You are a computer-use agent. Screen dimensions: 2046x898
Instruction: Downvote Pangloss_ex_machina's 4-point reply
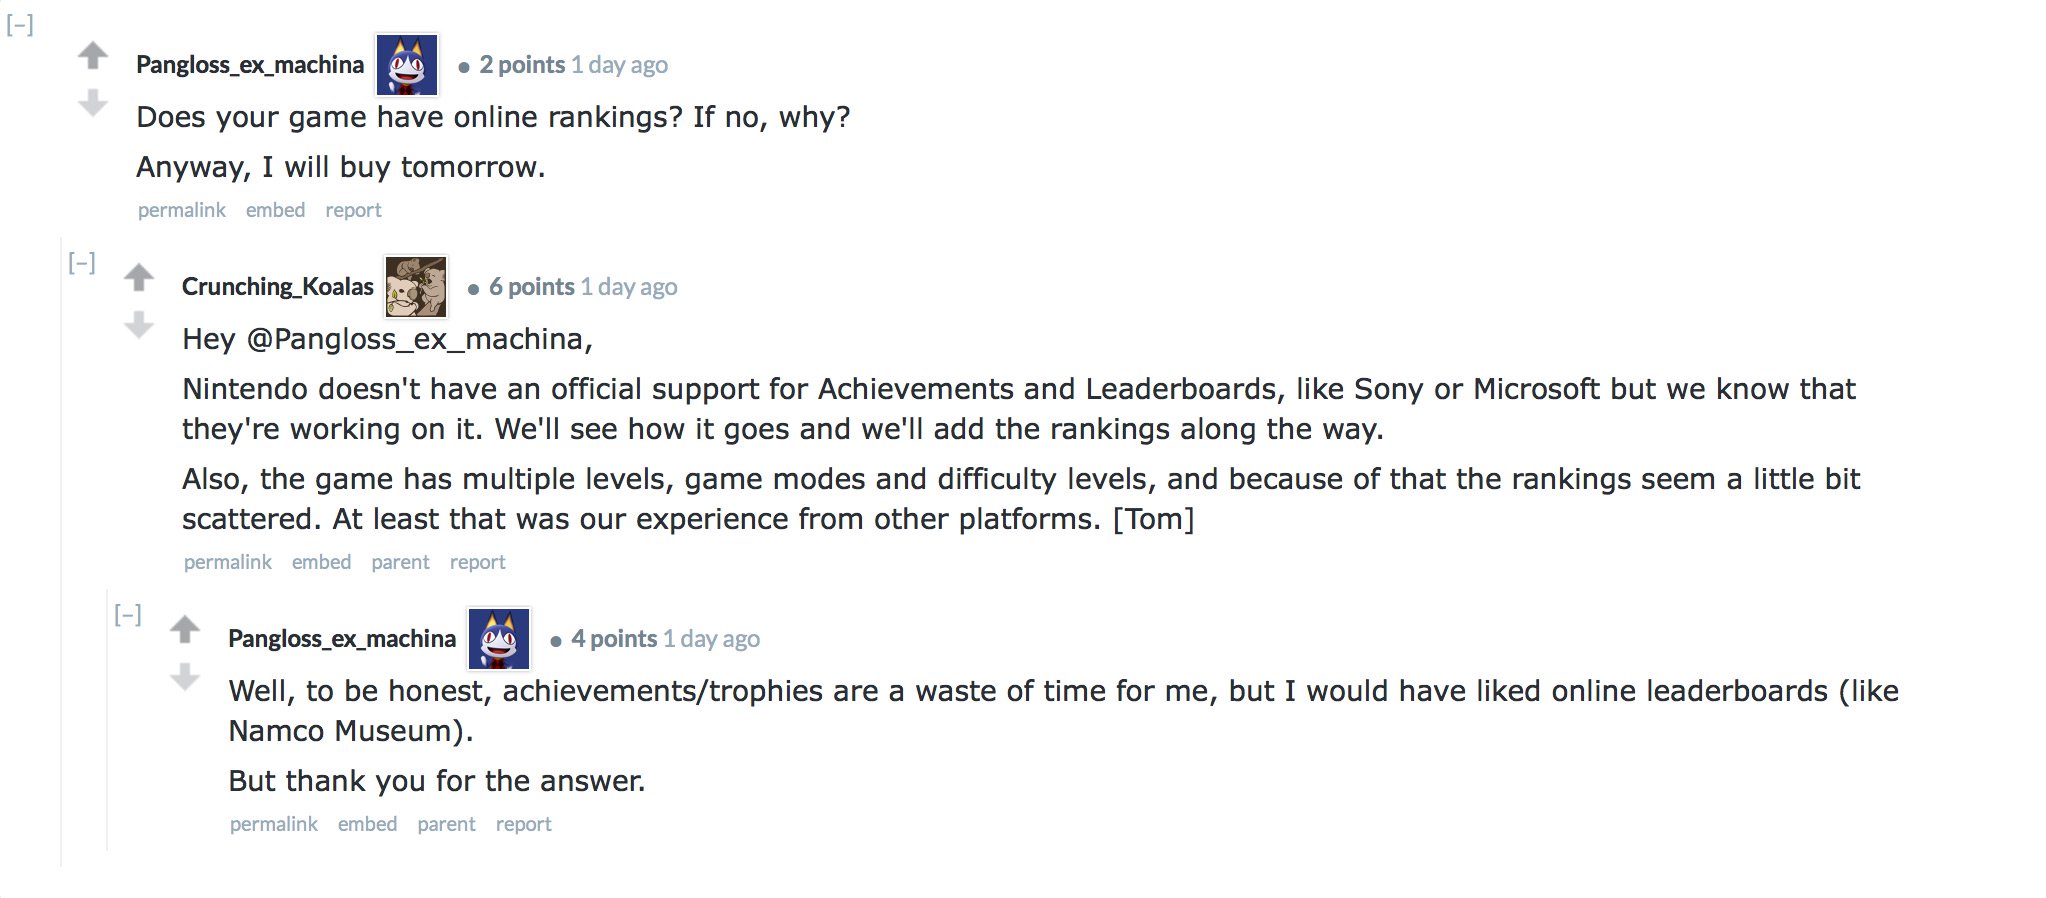185,676
